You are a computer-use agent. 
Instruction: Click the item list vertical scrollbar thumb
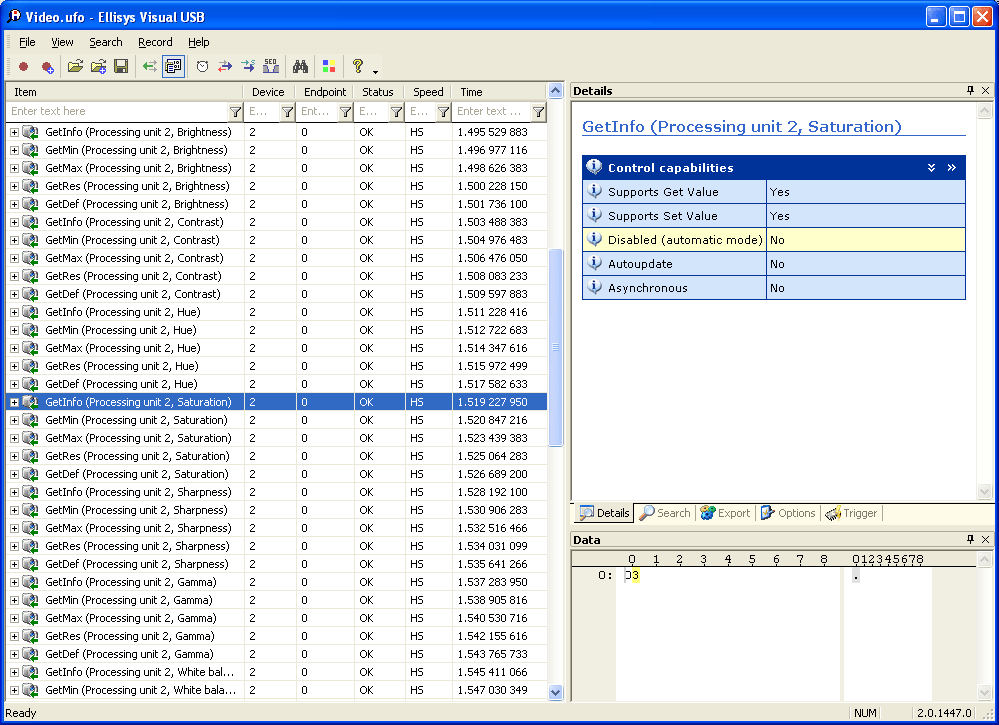(x=555, y=345)
